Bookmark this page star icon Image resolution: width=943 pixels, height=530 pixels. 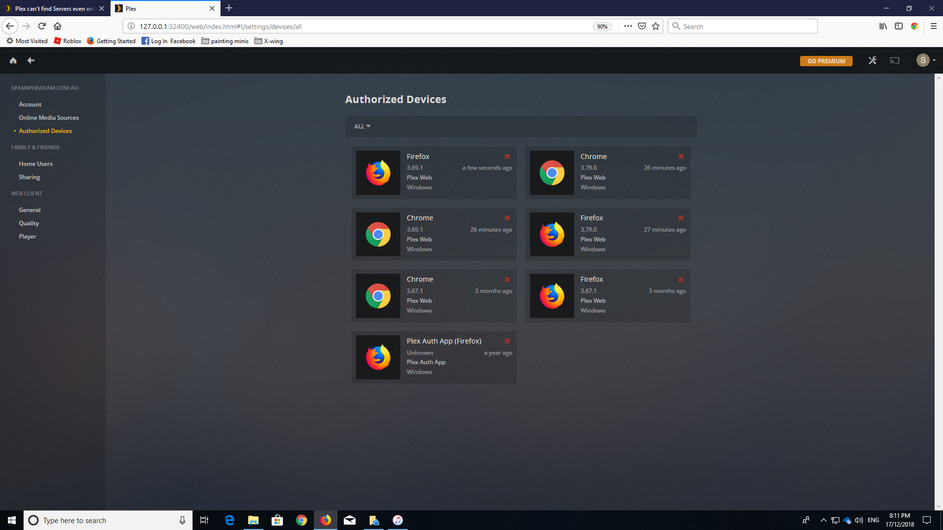[x=656, y=26]
